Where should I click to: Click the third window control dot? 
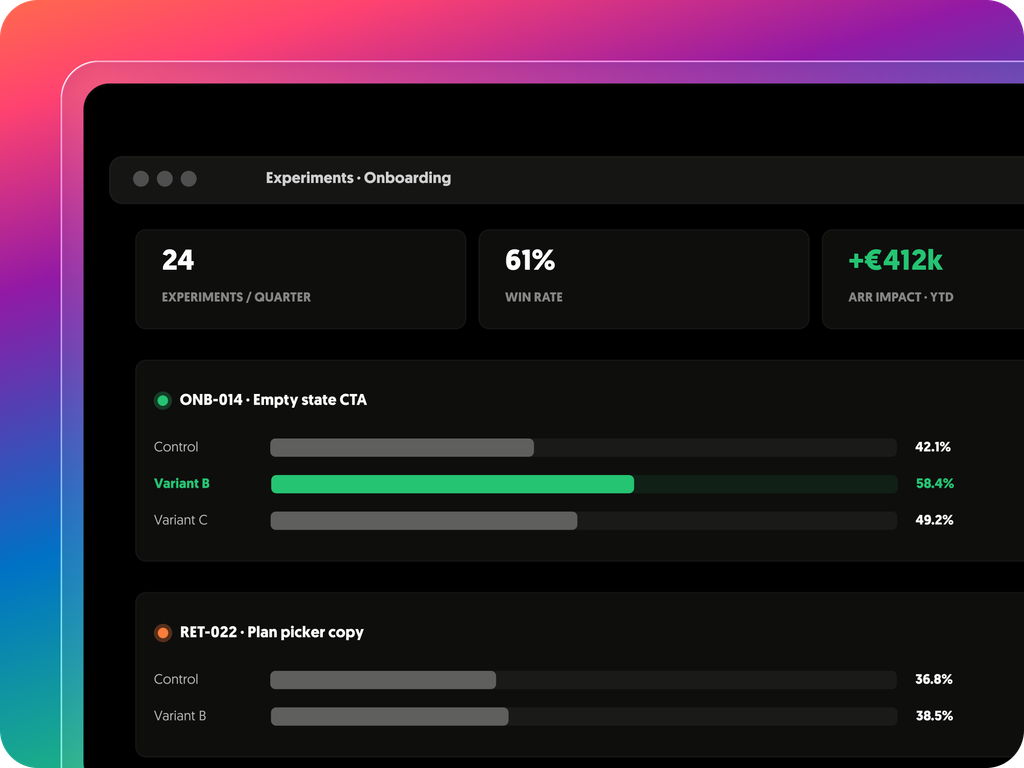coord(189,179)
